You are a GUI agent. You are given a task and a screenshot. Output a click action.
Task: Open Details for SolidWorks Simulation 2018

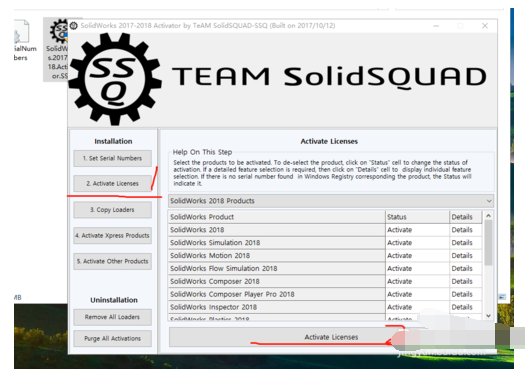click(466, 243)
